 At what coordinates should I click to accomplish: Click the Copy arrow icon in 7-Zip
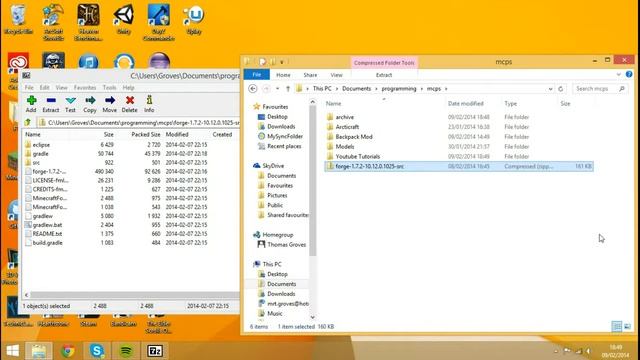90,100
